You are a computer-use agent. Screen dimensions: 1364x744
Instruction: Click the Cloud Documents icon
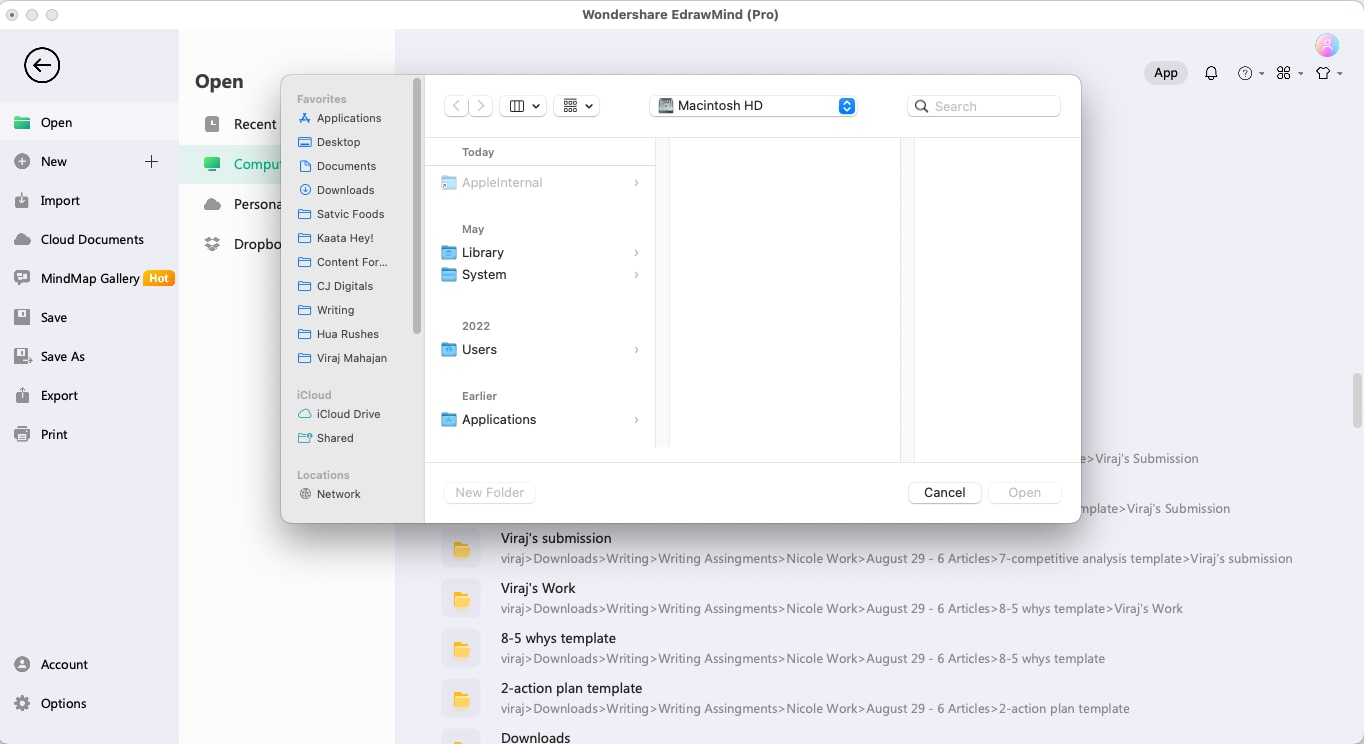pos(22,239)
